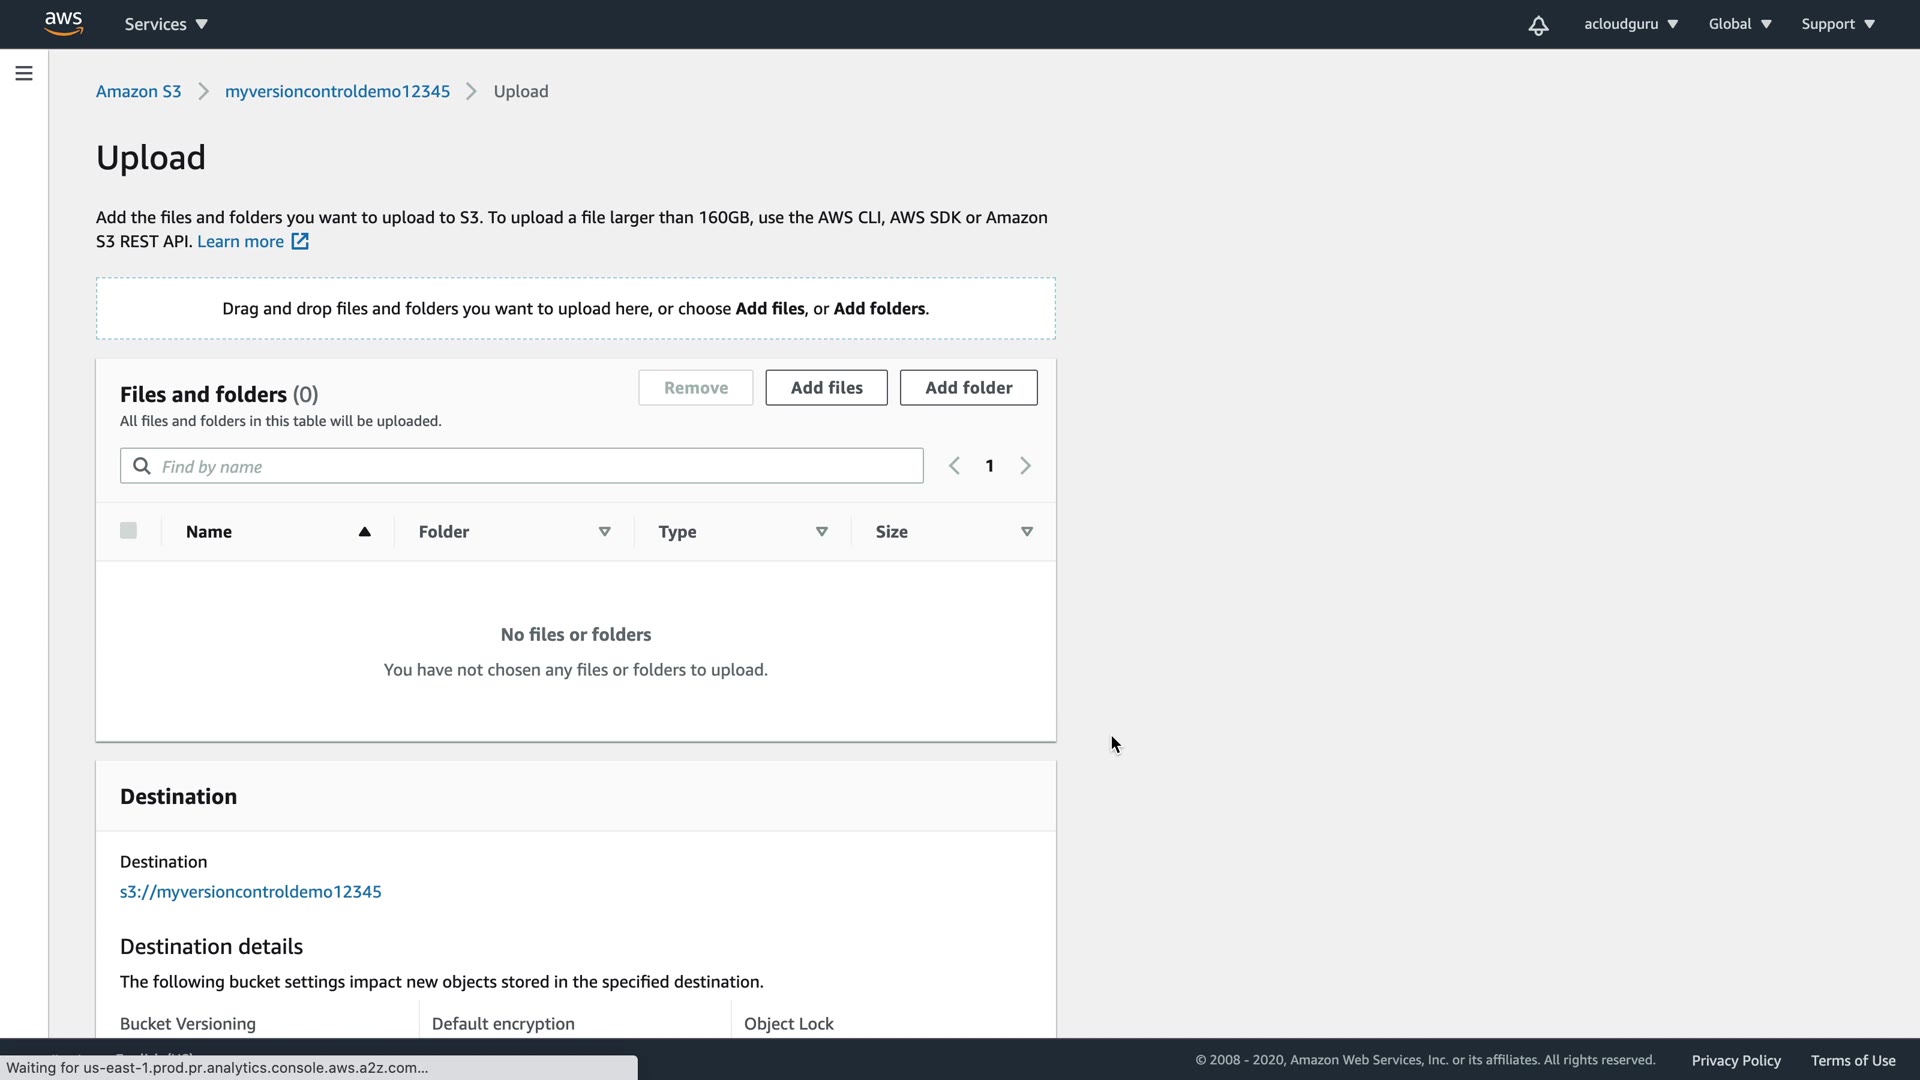Open the s3://myversioncontroldemo12345 destination link
The width and height of the screenshot is (1920, 1080).
point(251,891)
